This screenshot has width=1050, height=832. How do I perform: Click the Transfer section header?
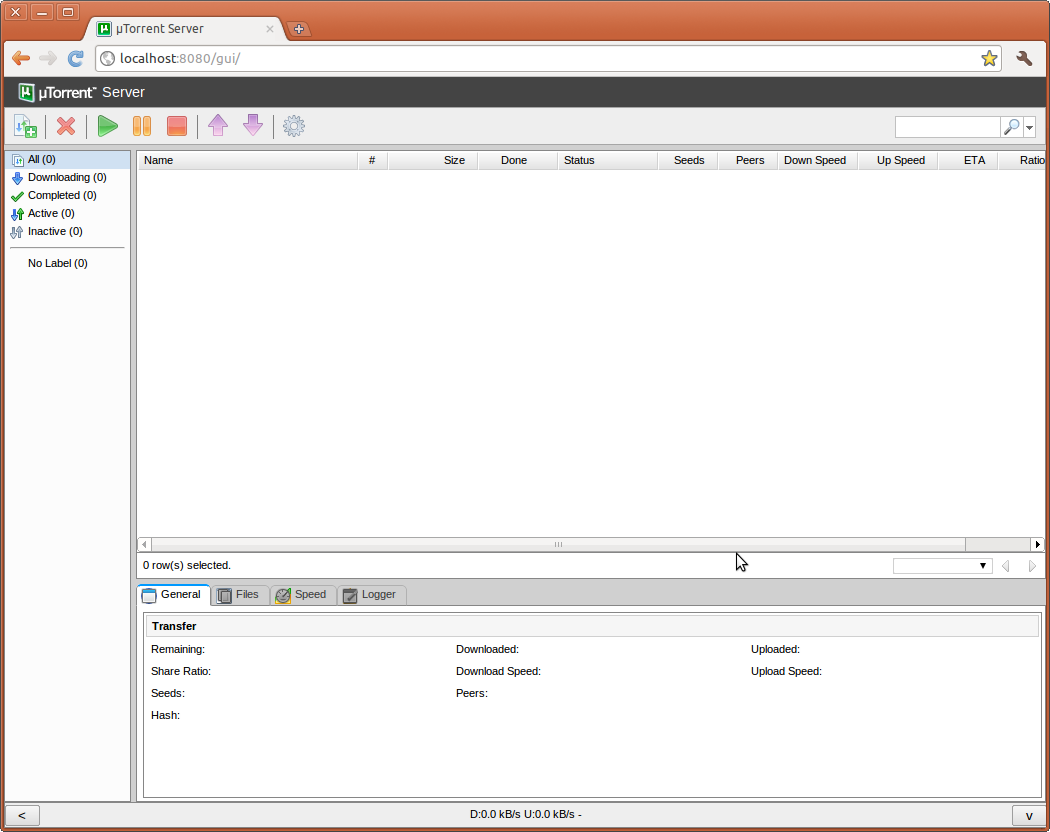pyautogui.click(x=592, y=626)
